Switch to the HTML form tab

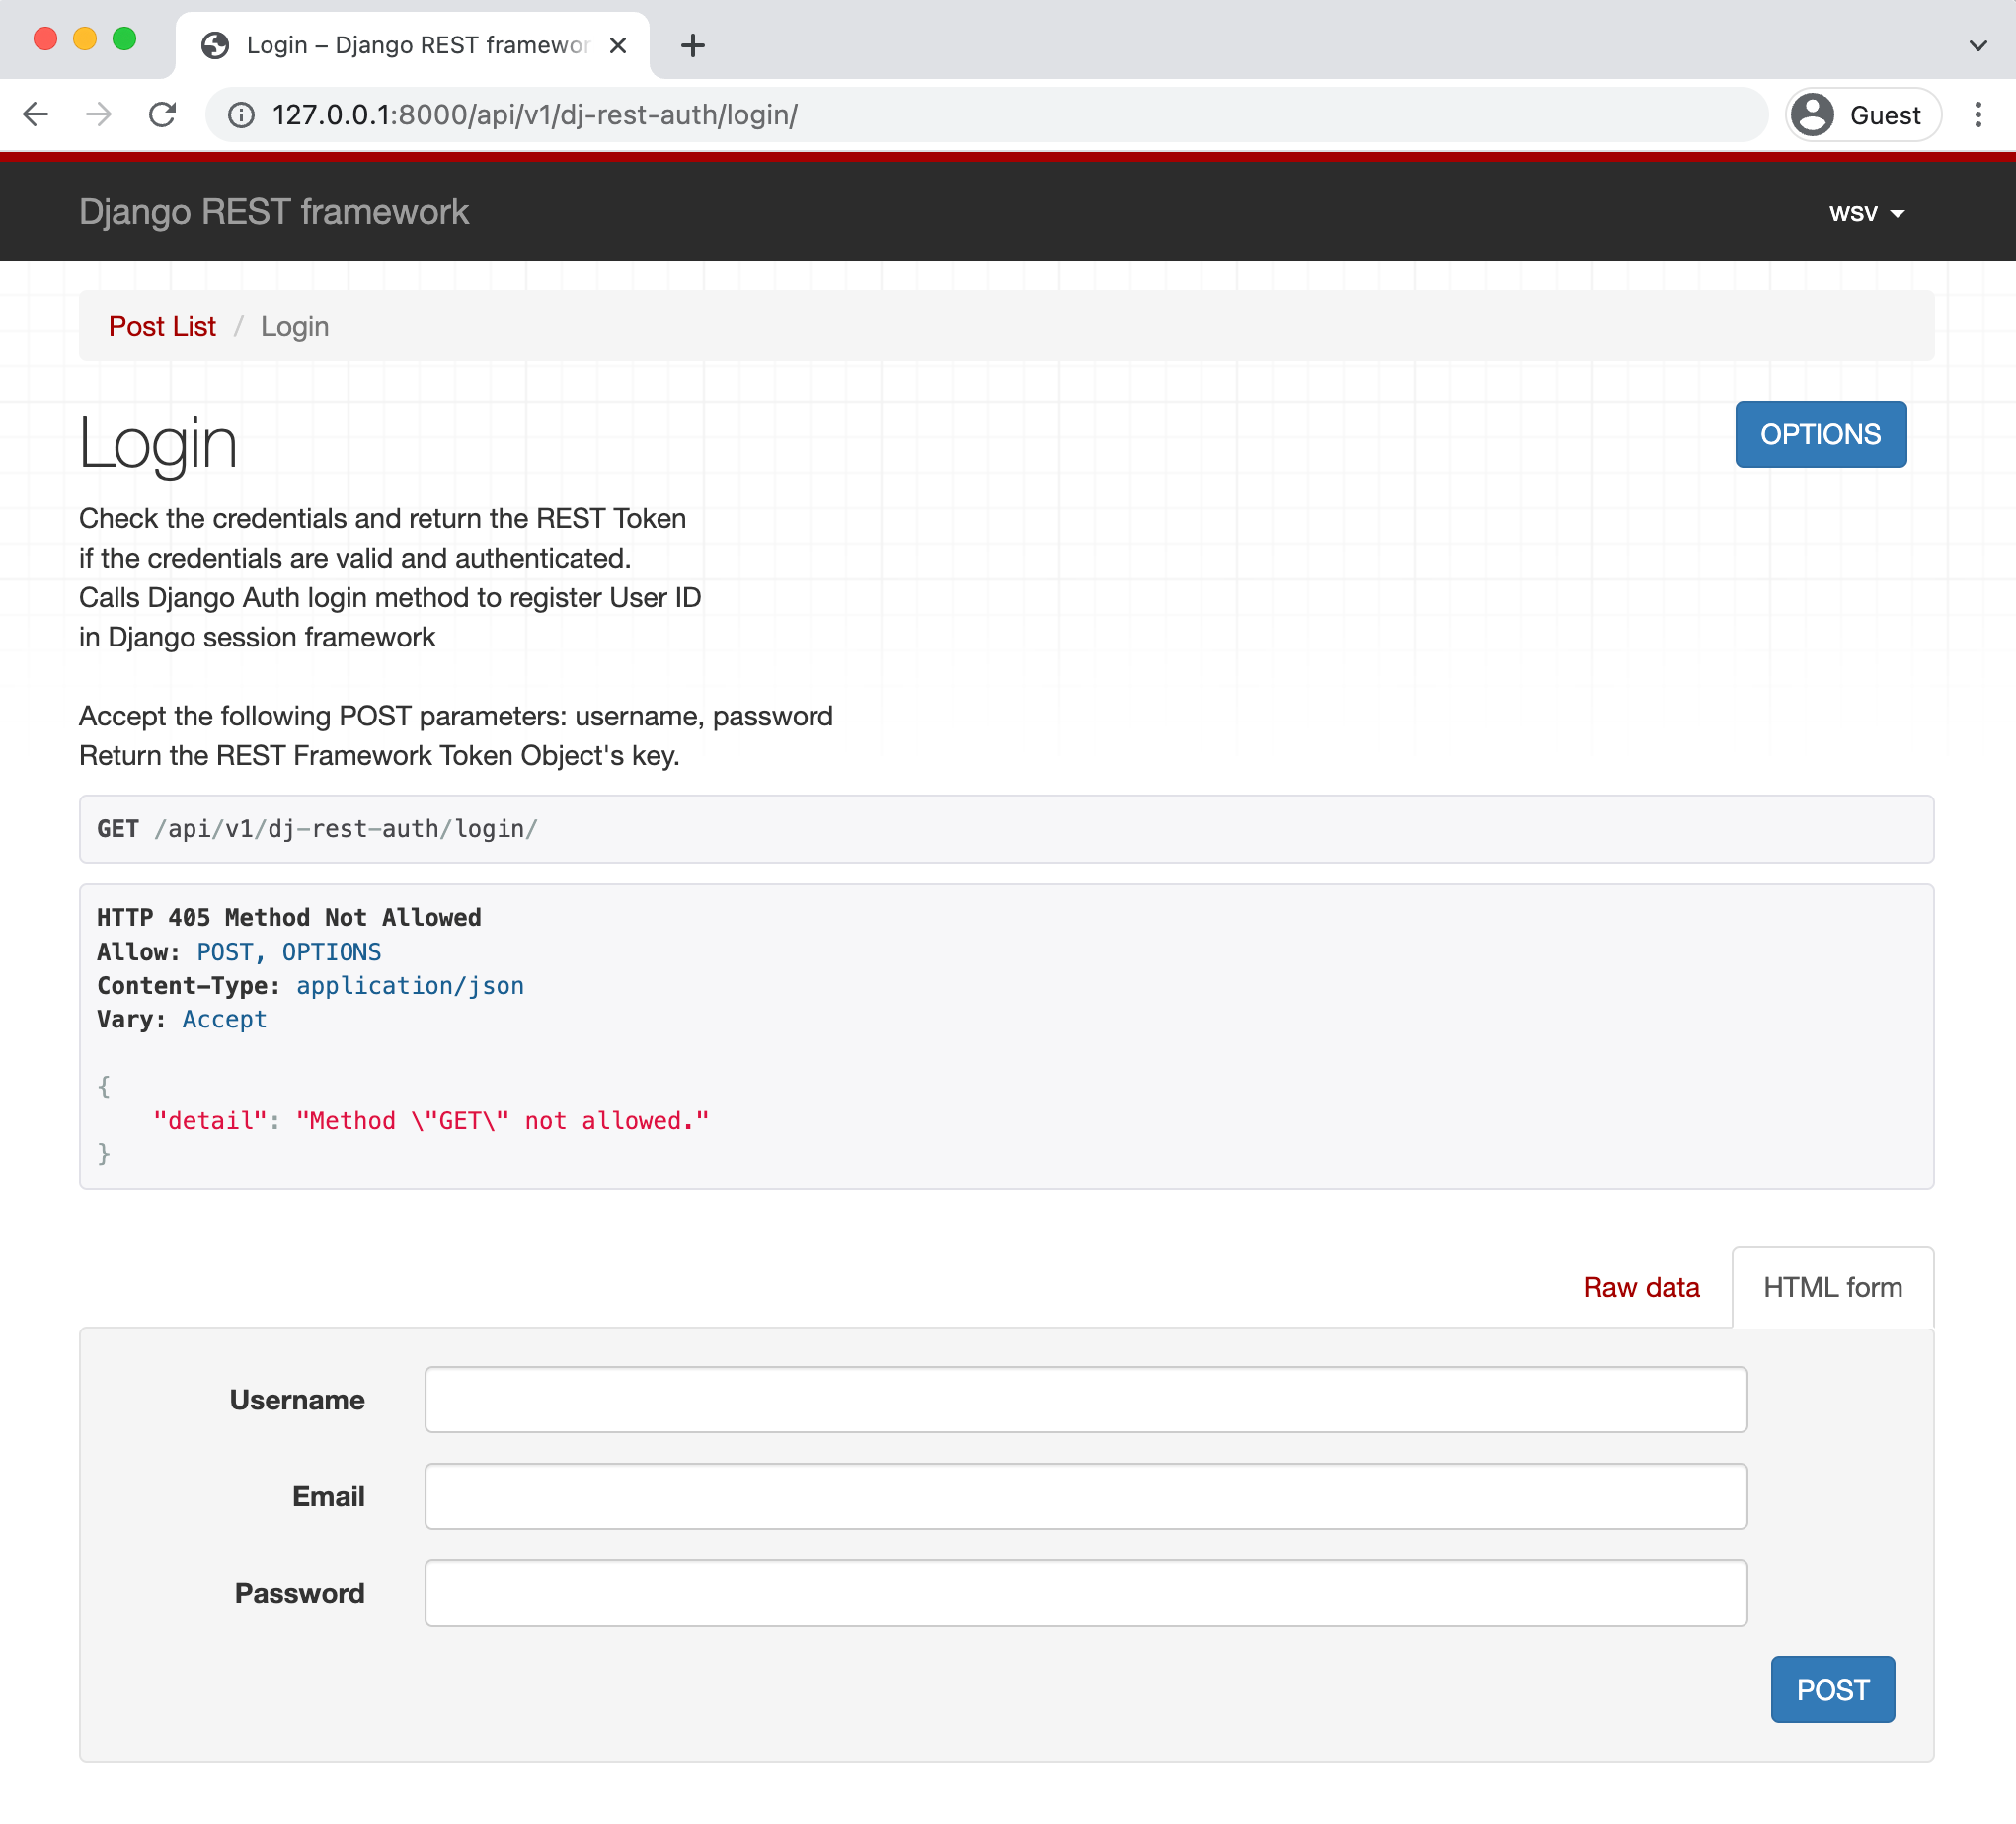pos(1832,1287)
